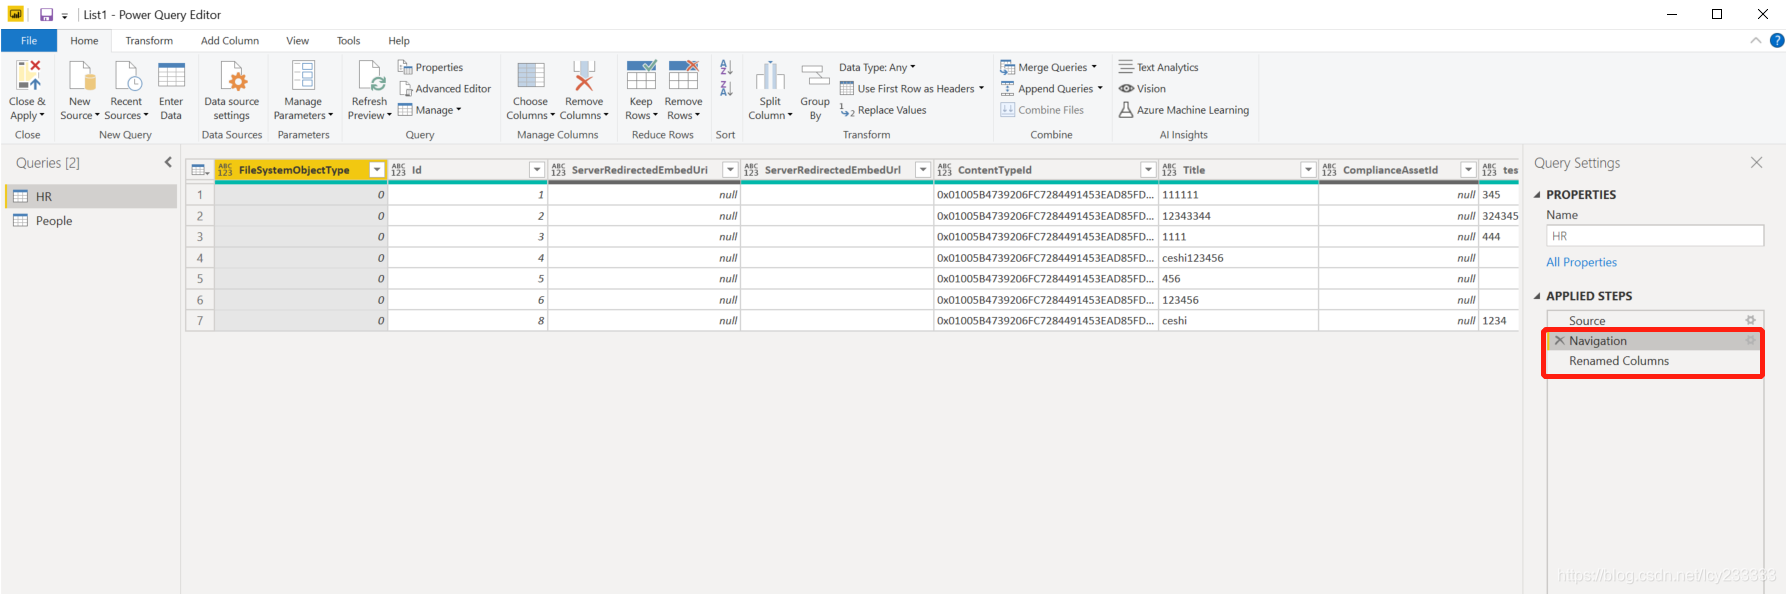Open Data source settings
Viewport: 1786px width, 594px height.
(x=232, y=76)
